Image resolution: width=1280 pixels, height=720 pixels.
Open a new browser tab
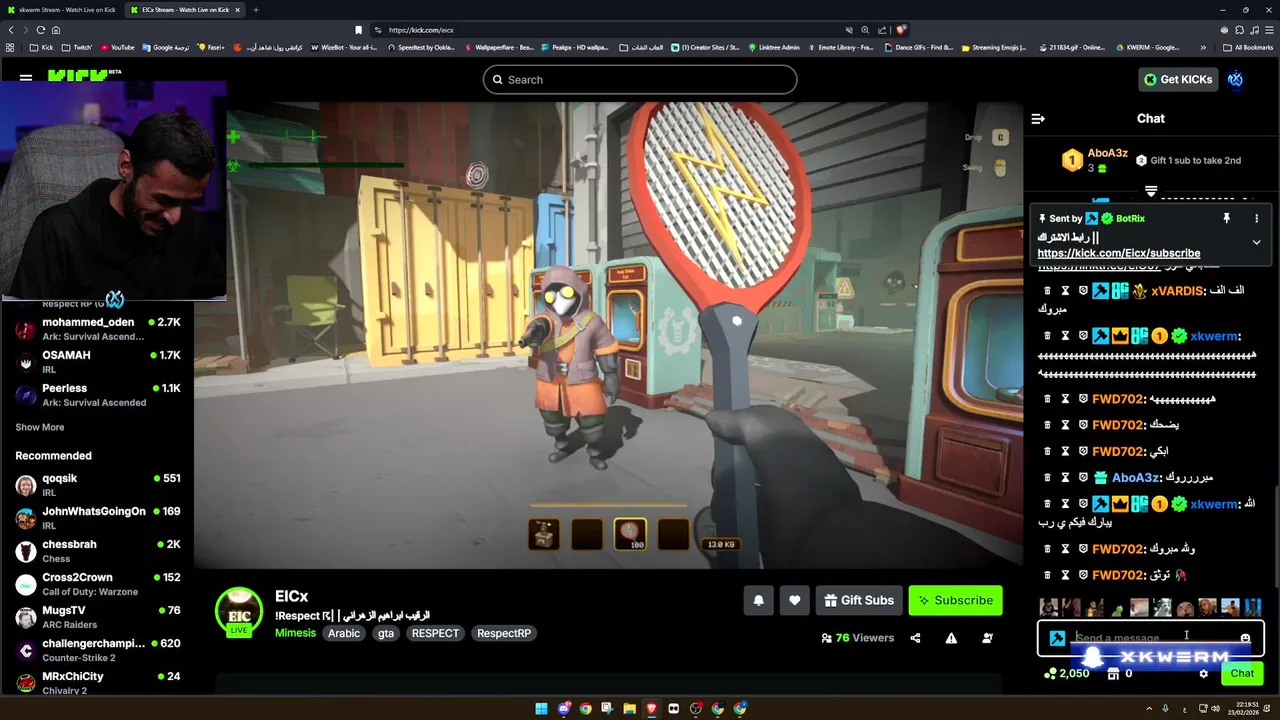point(256,10)
